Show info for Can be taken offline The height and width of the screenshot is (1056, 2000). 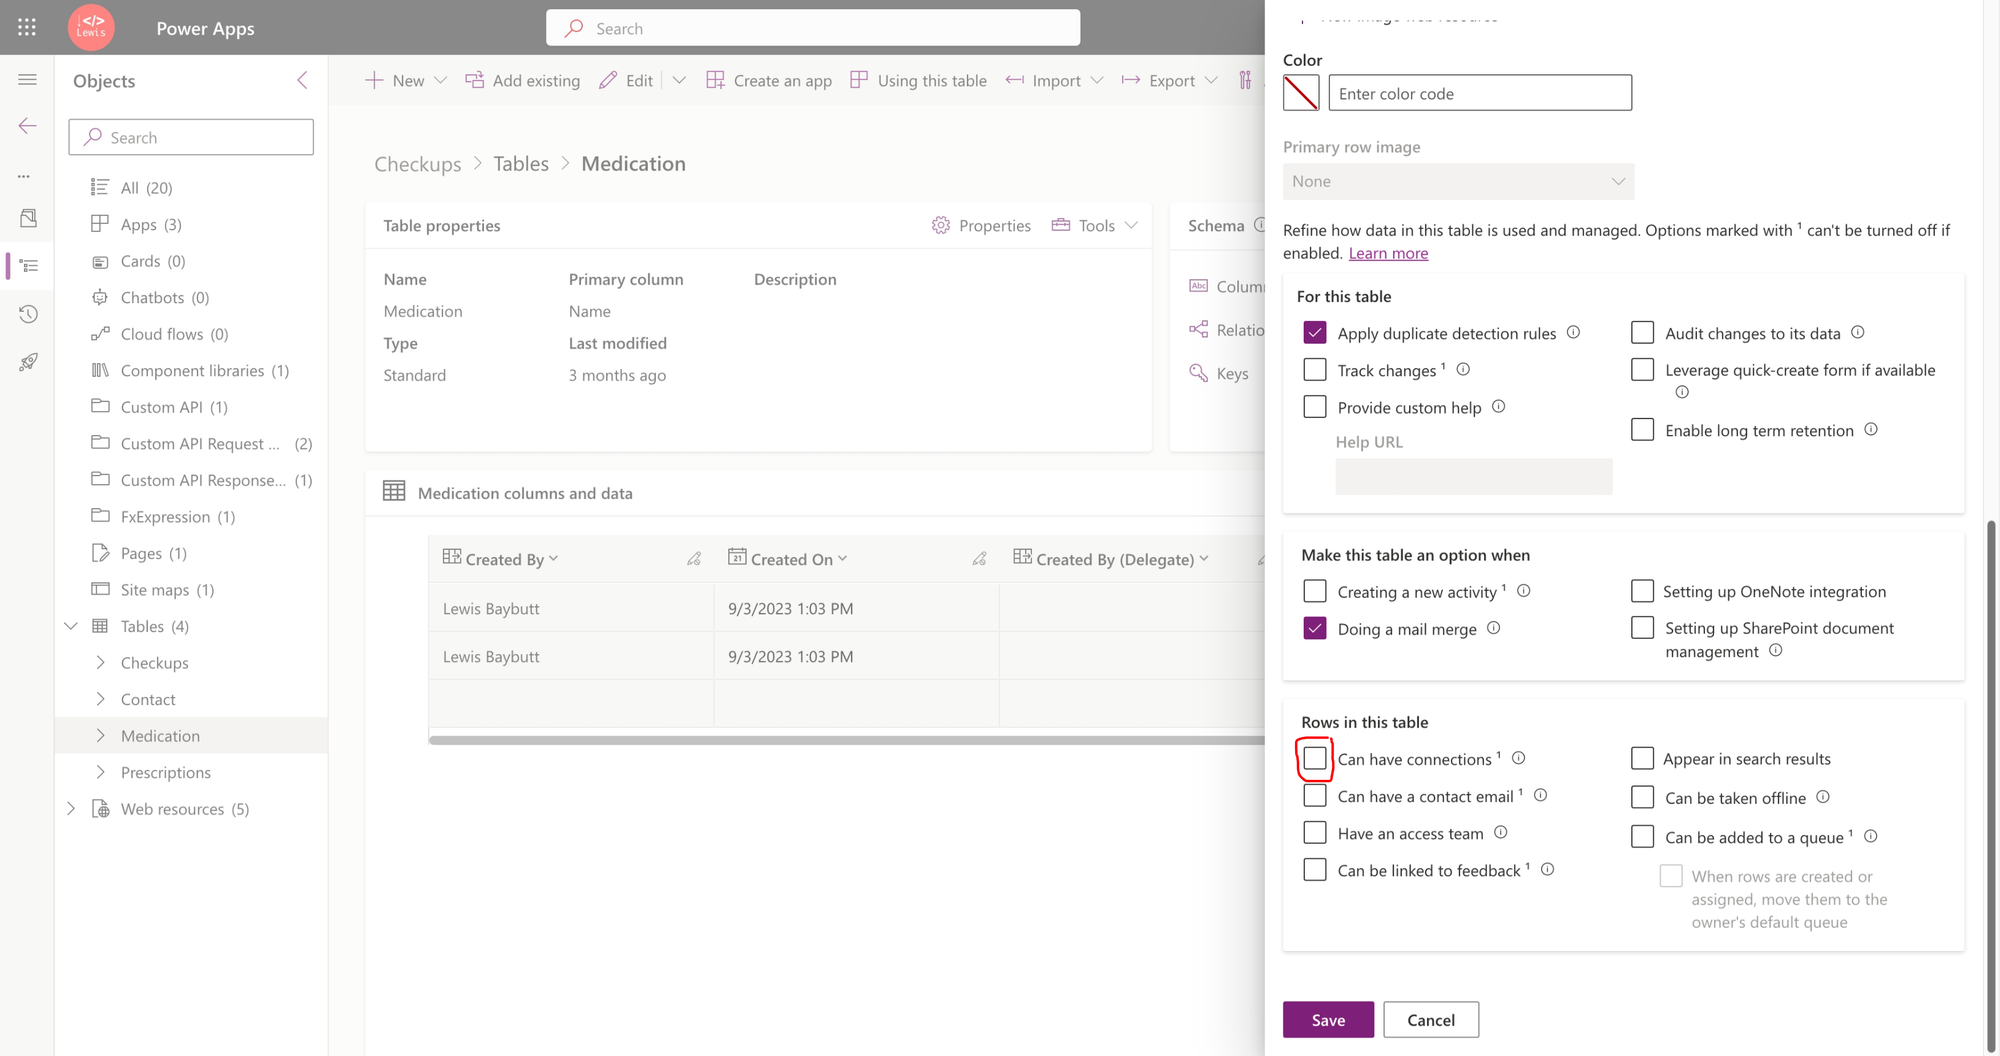[x=1823, y=797]
